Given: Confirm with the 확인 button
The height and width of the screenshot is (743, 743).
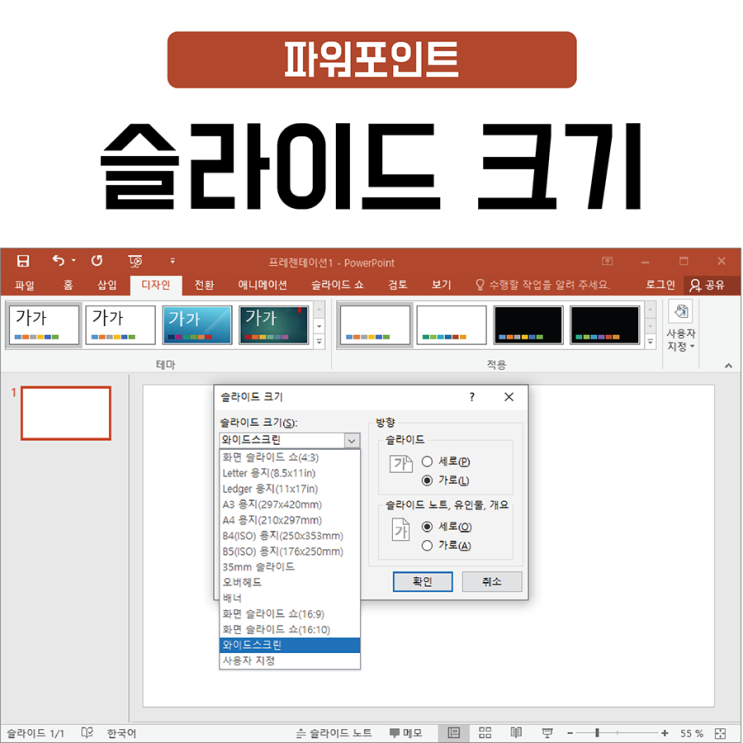Looking at the screenshot, I should pyautogui.click(x=423, y=581).
